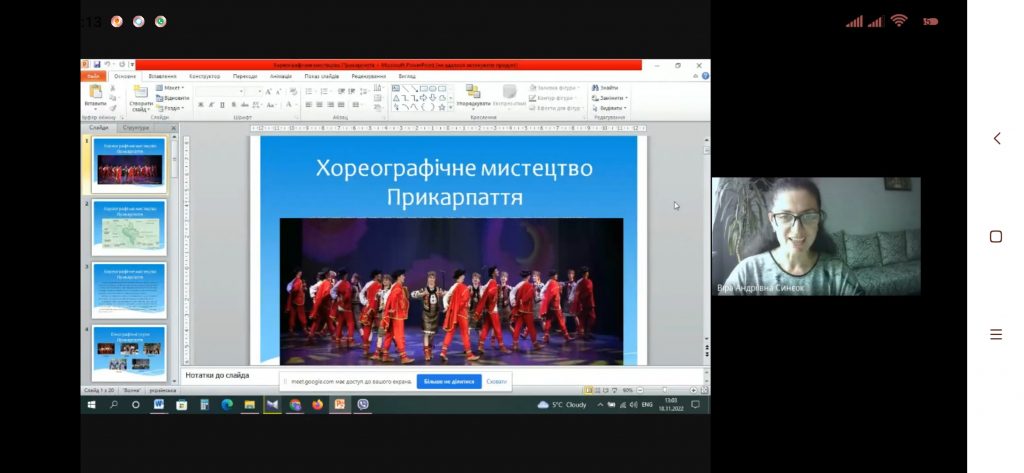Toggle bold text formatting in the ribbon
This screenshot has height=473, width=1024.
pyautogui.click(x=200, y=105)
